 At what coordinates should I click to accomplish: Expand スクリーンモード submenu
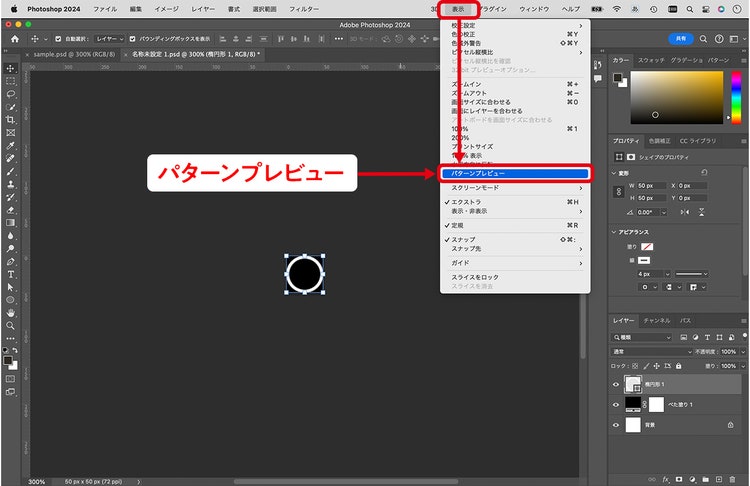[x=515, y=188]
